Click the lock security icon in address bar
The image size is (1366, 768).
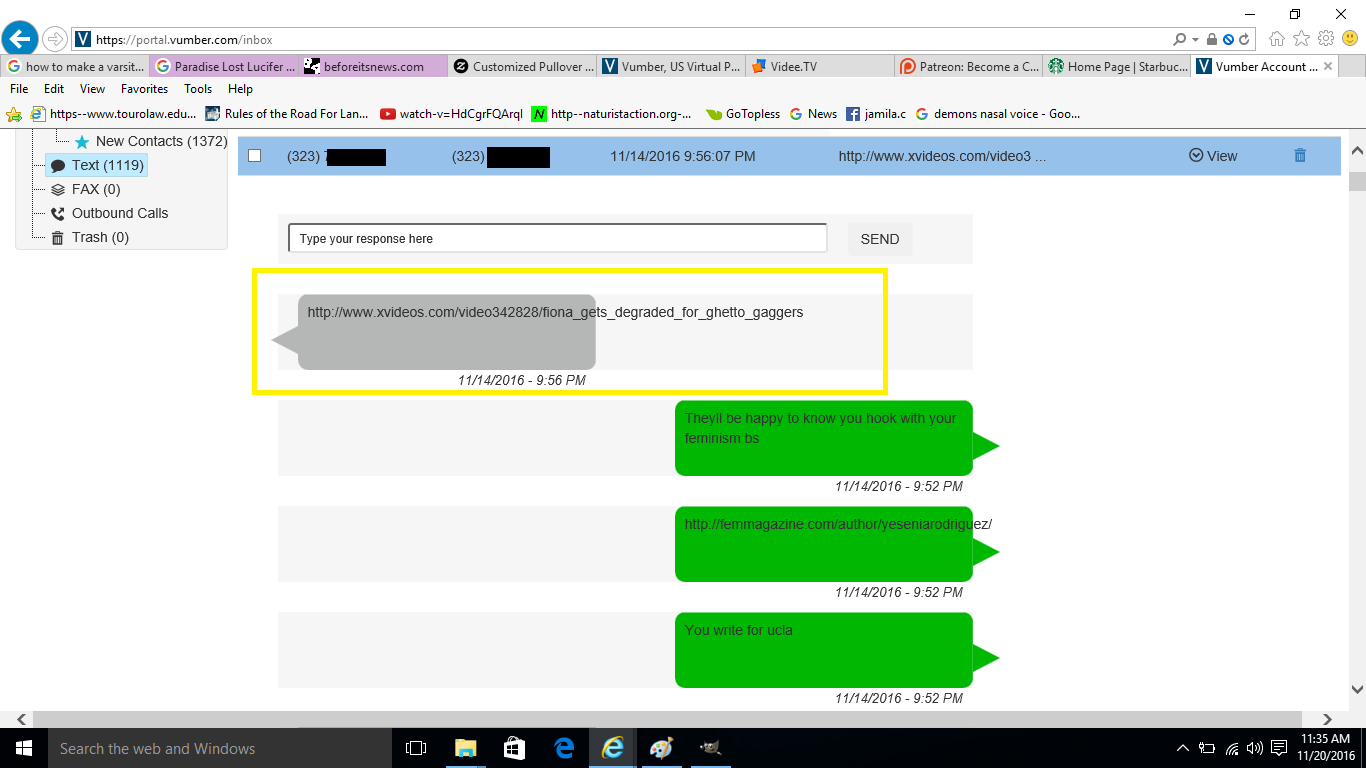[1211, 39]
